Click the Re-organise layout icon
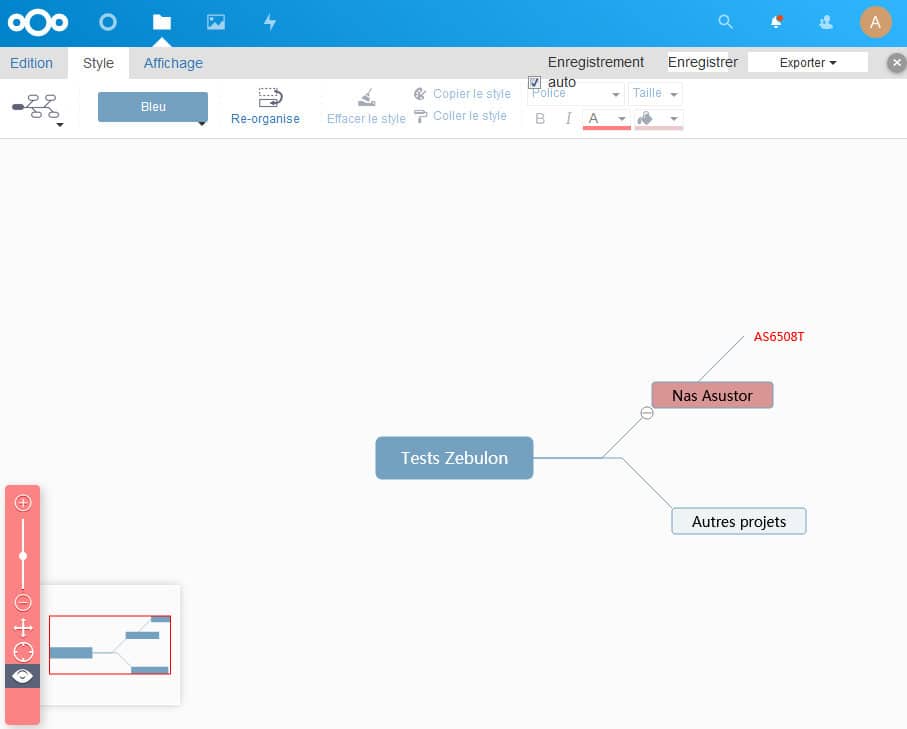The width and height of the screenshot is (907, 729). click(x=270, y=97)
